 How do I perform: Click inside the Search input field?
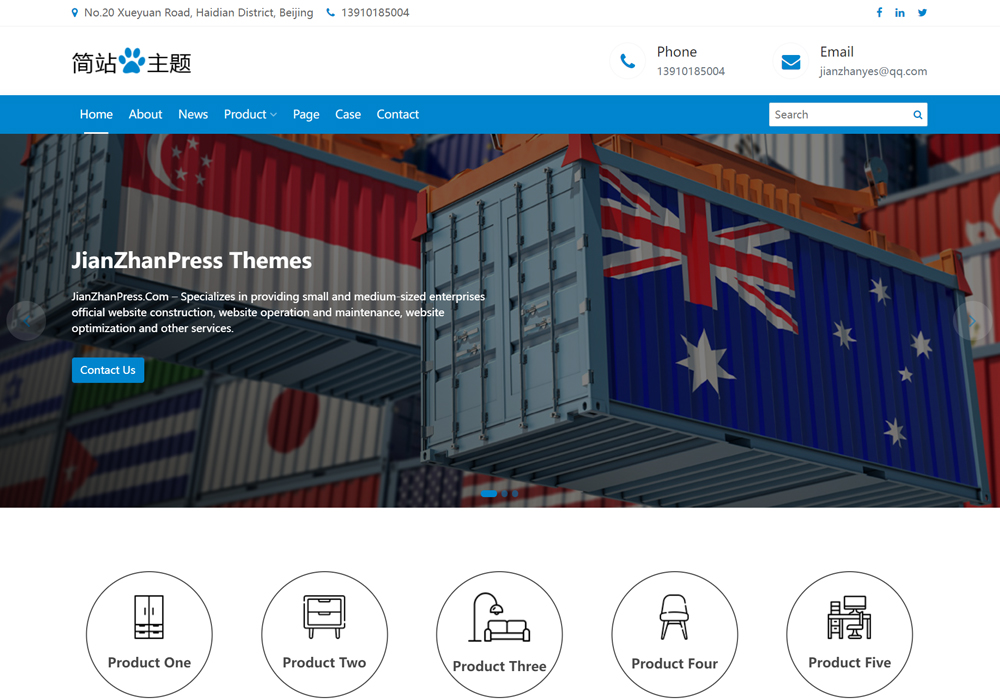coord(840,114)
